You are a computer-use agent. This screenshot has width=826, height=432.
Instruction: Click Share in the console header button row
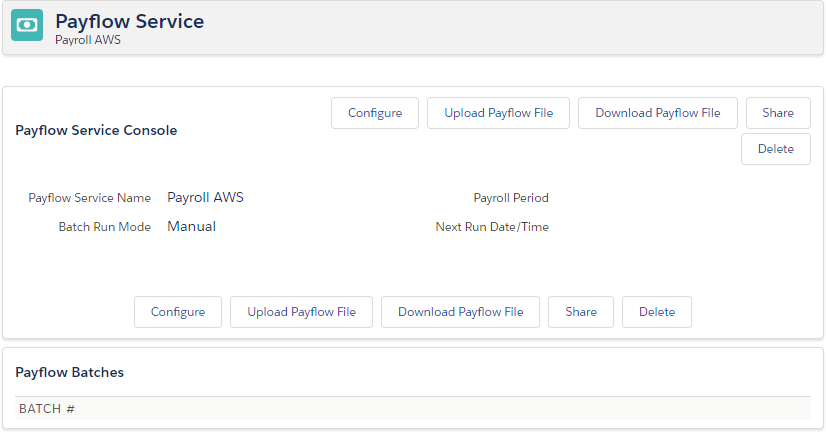pos(778,113)
